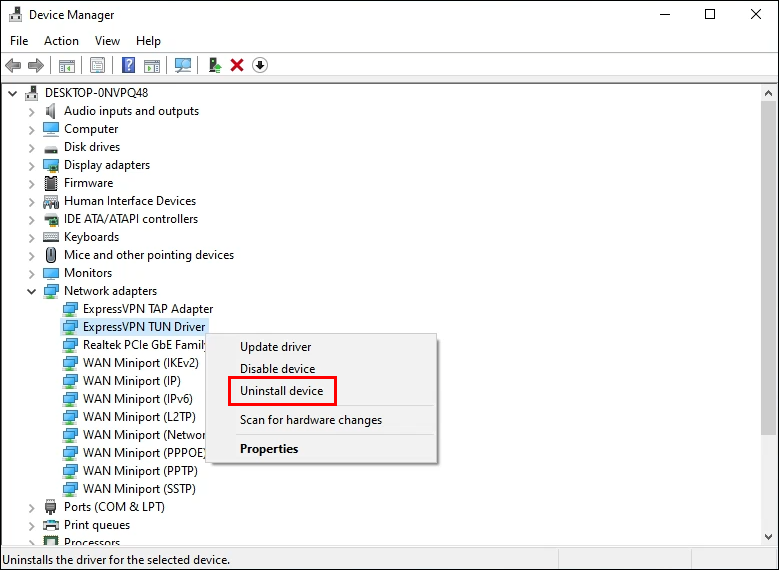The height and width of the screenshot is (570, 779).
Task: Click the blue Help question-mark icon
Action: [x=128, y=65]
